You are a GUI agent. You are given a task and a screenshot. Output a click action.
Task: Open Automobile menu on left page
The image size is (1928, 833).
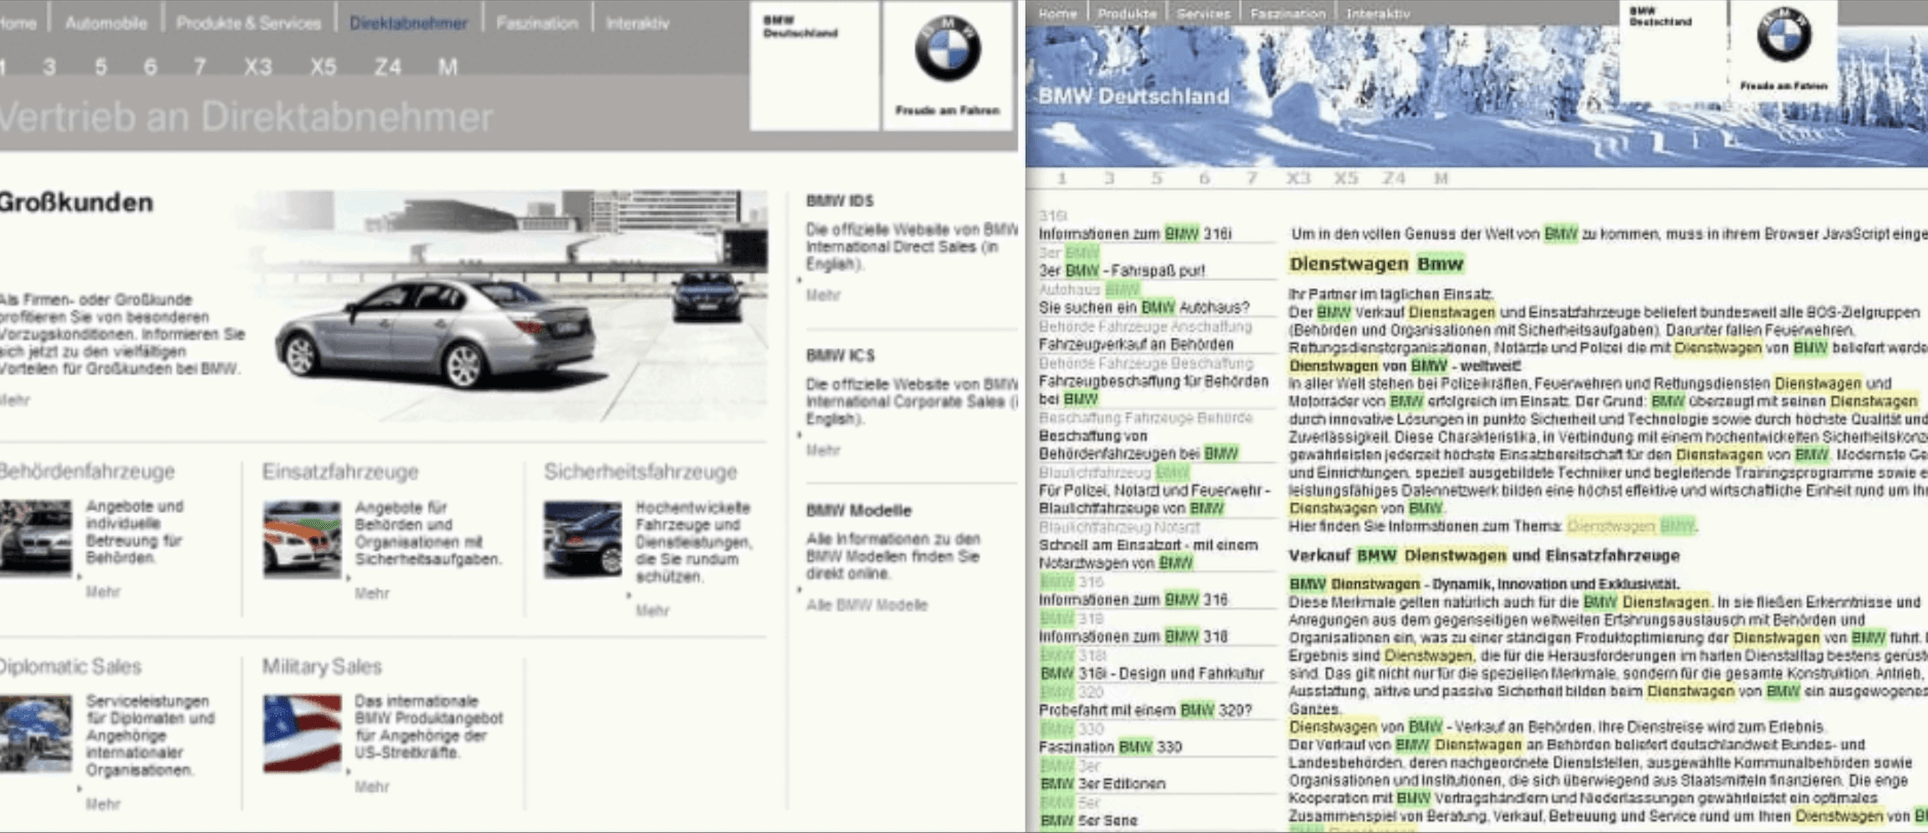pos(106,22)
